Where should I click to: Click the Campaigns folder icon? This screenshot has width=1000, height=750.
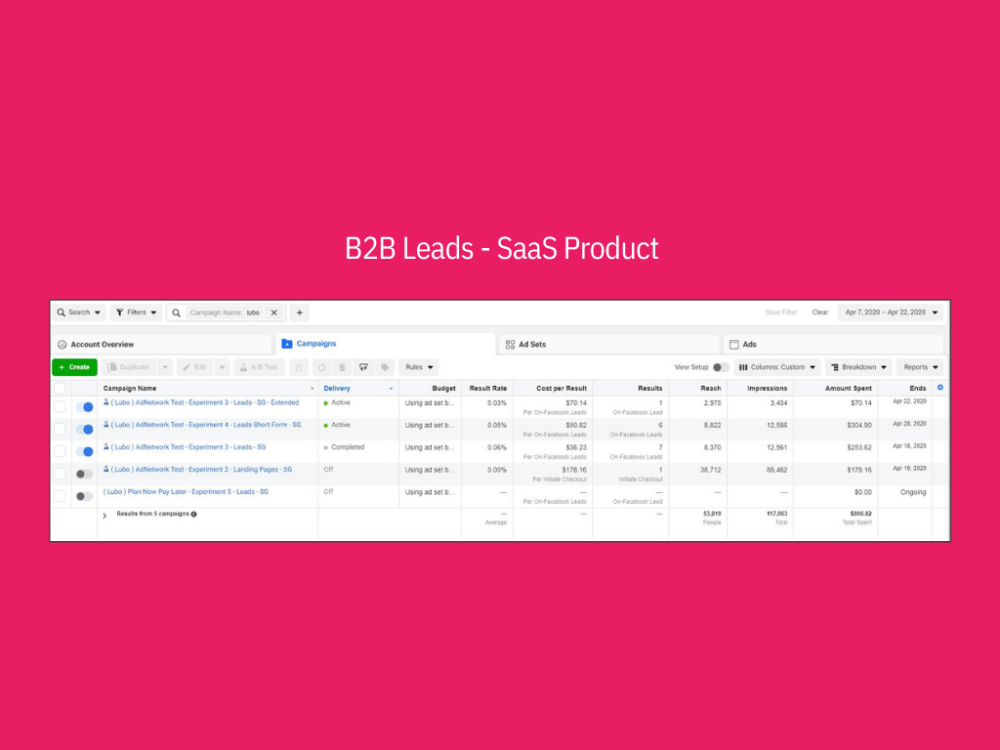coord(287,344)
